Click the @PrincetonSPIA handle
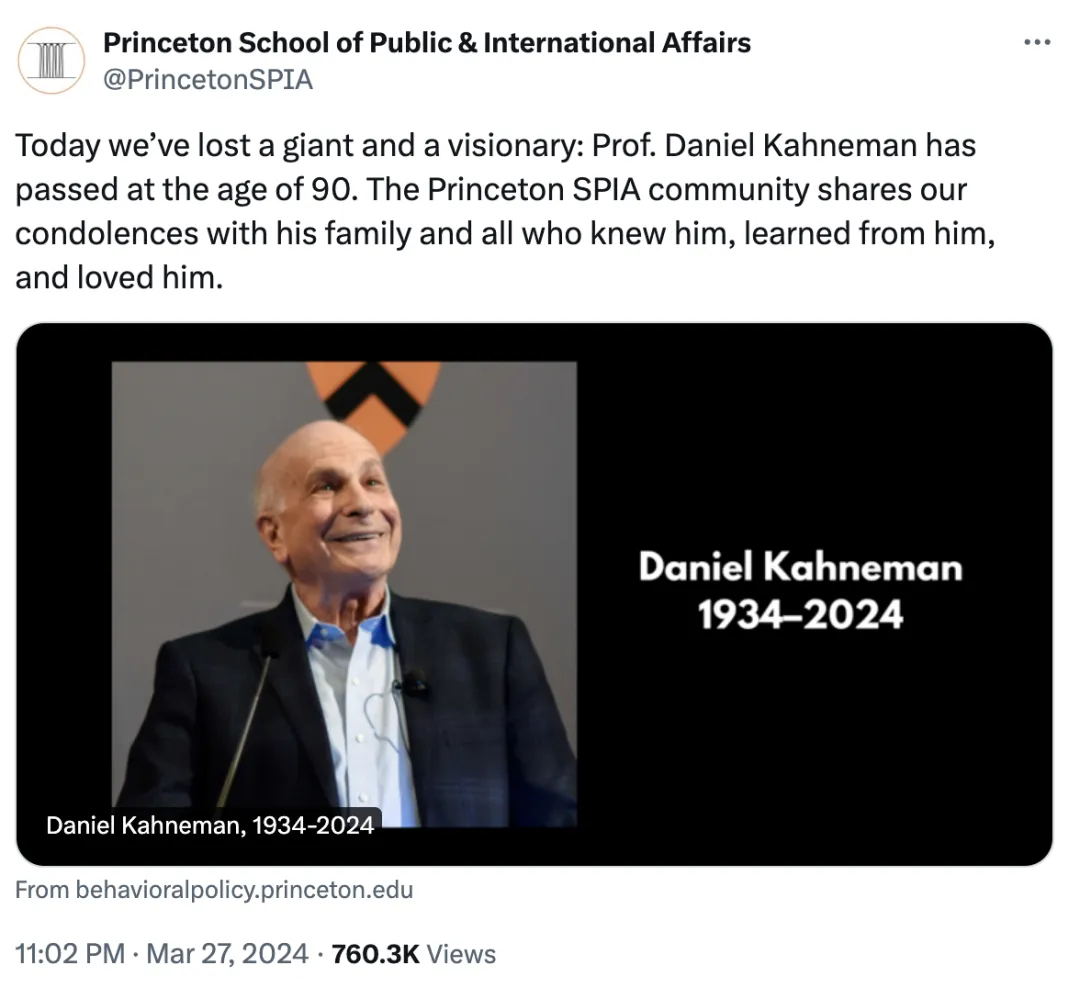This screenshot has width=1080, height=999. (208, 79)
